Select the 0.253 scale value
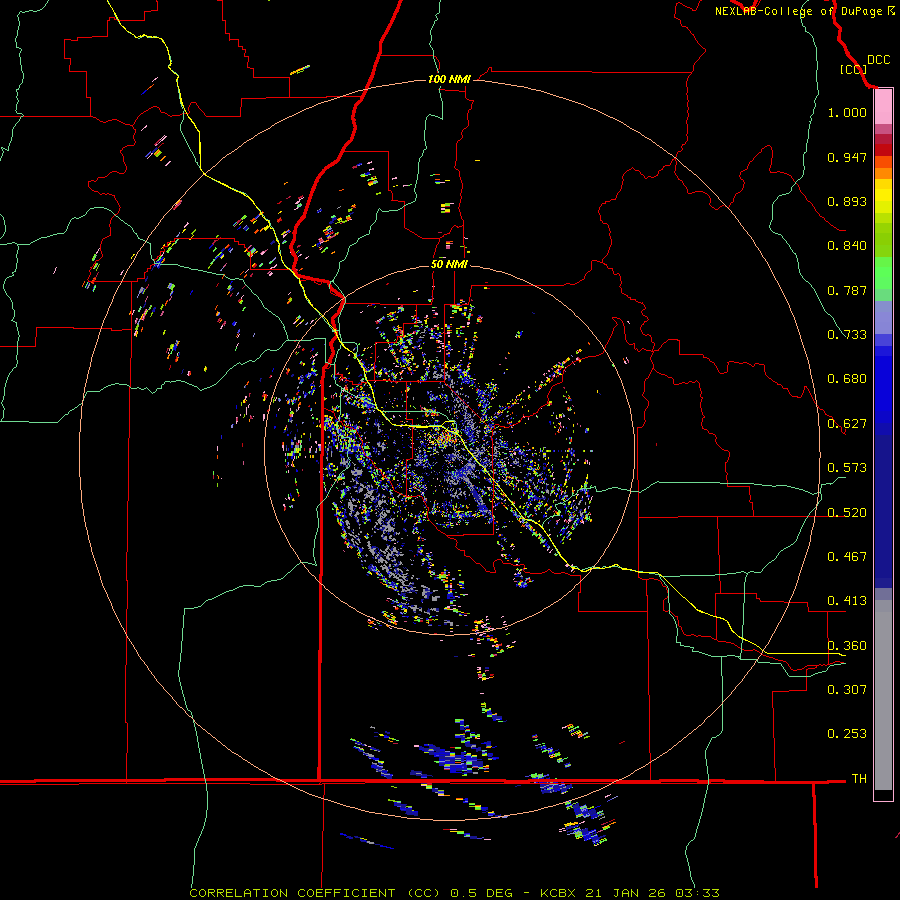The width and height of the screenshot is (900, 900). (847, 734)
